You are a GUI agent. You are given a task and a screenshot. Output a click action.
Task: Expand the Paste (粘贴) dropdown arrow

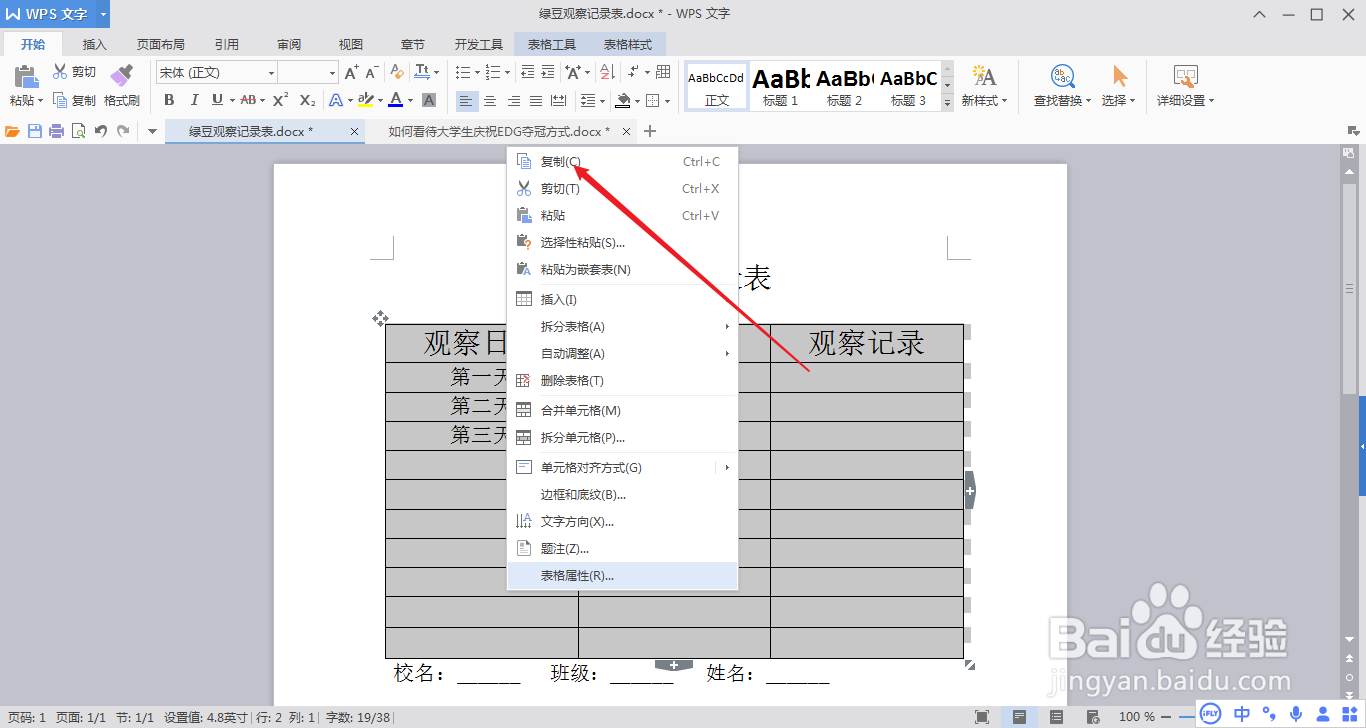pos(40,100)
